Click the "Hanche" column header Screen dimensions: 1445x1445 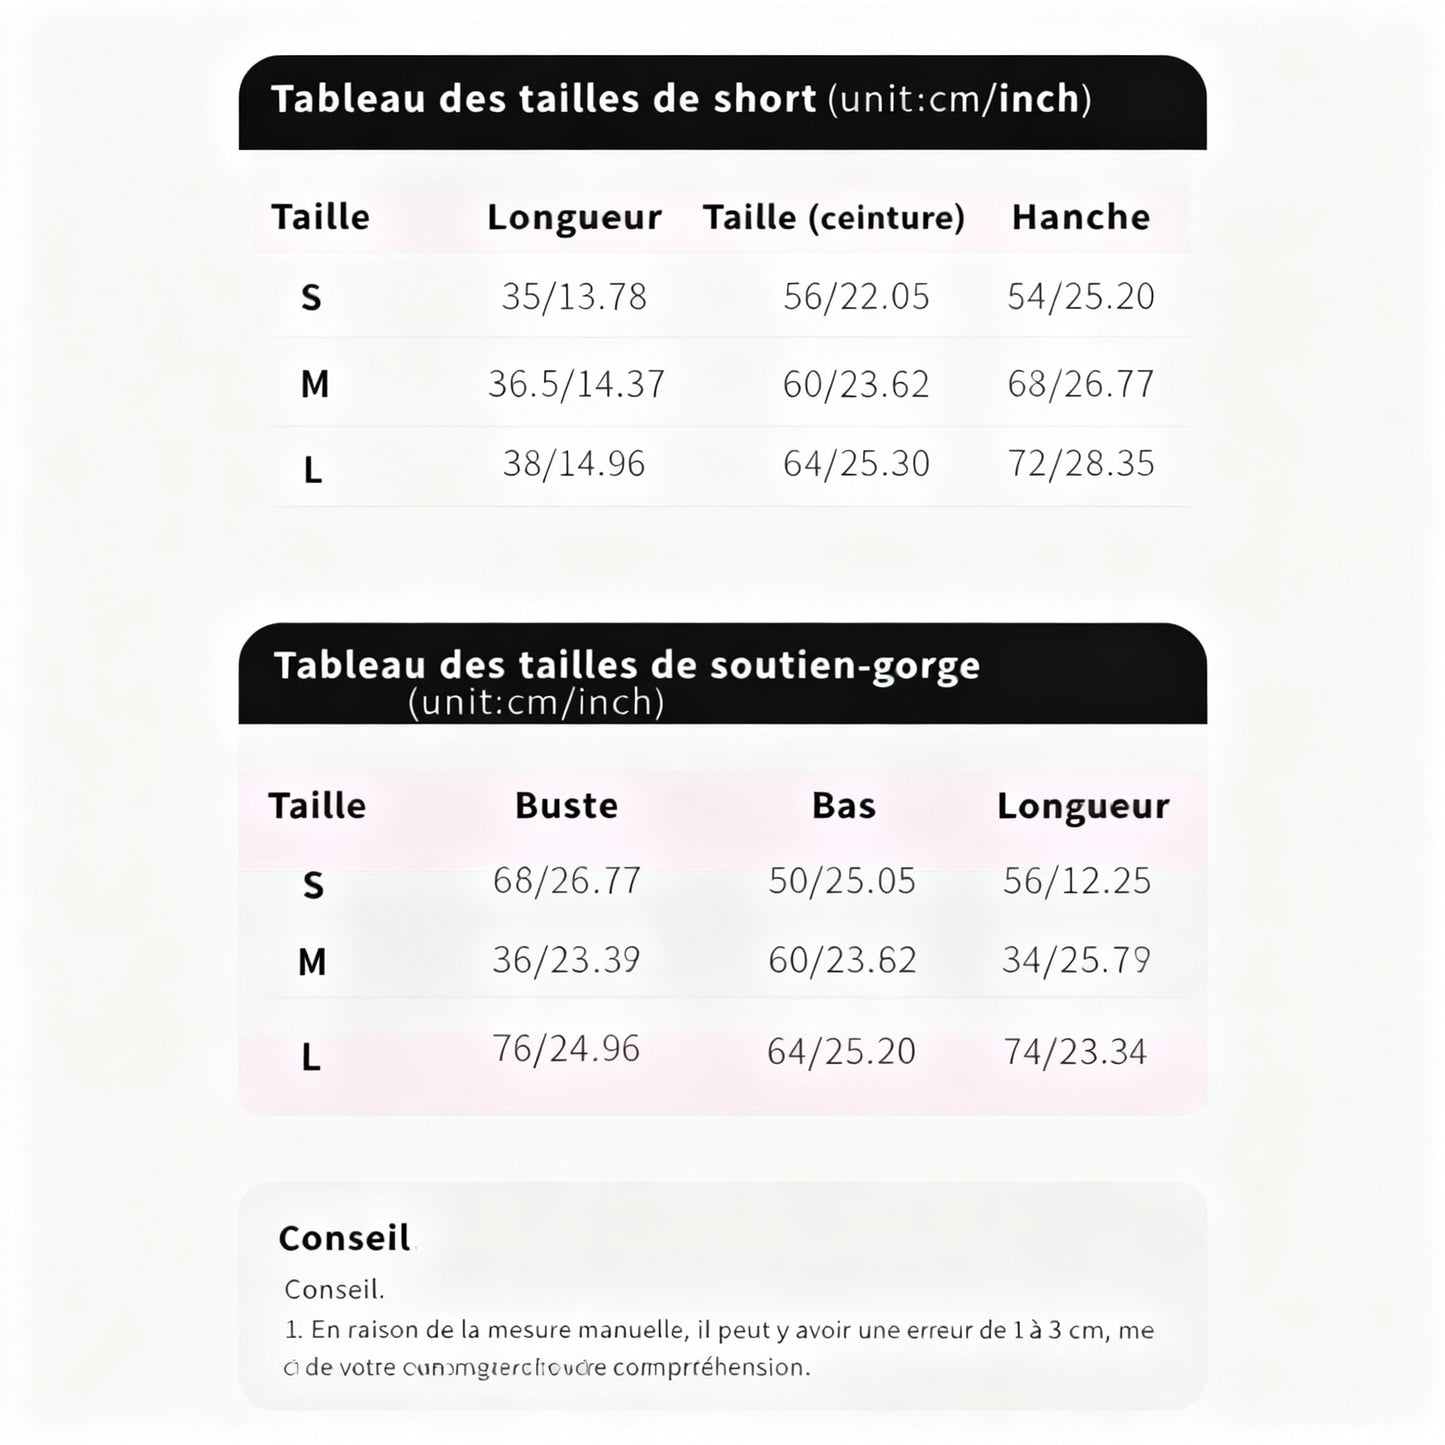pyautogui.click(x=1080, y=217)
